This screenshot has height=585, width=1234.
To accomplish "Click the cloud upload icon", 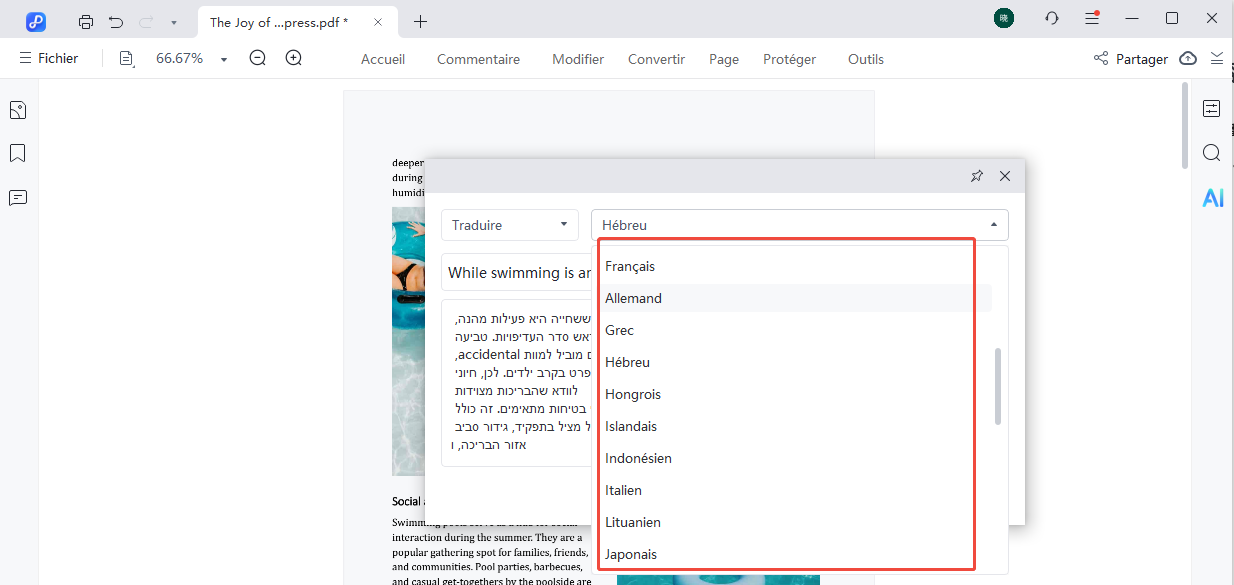I will 1188,59.
